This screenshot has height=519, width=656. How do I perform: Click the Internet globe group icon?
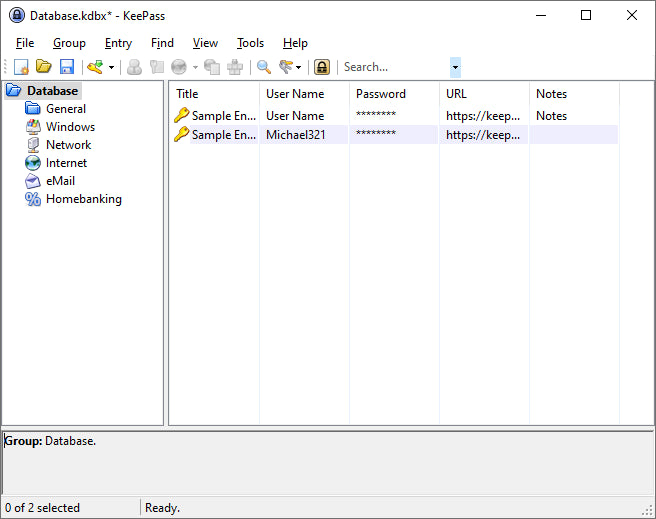[33, 163]
